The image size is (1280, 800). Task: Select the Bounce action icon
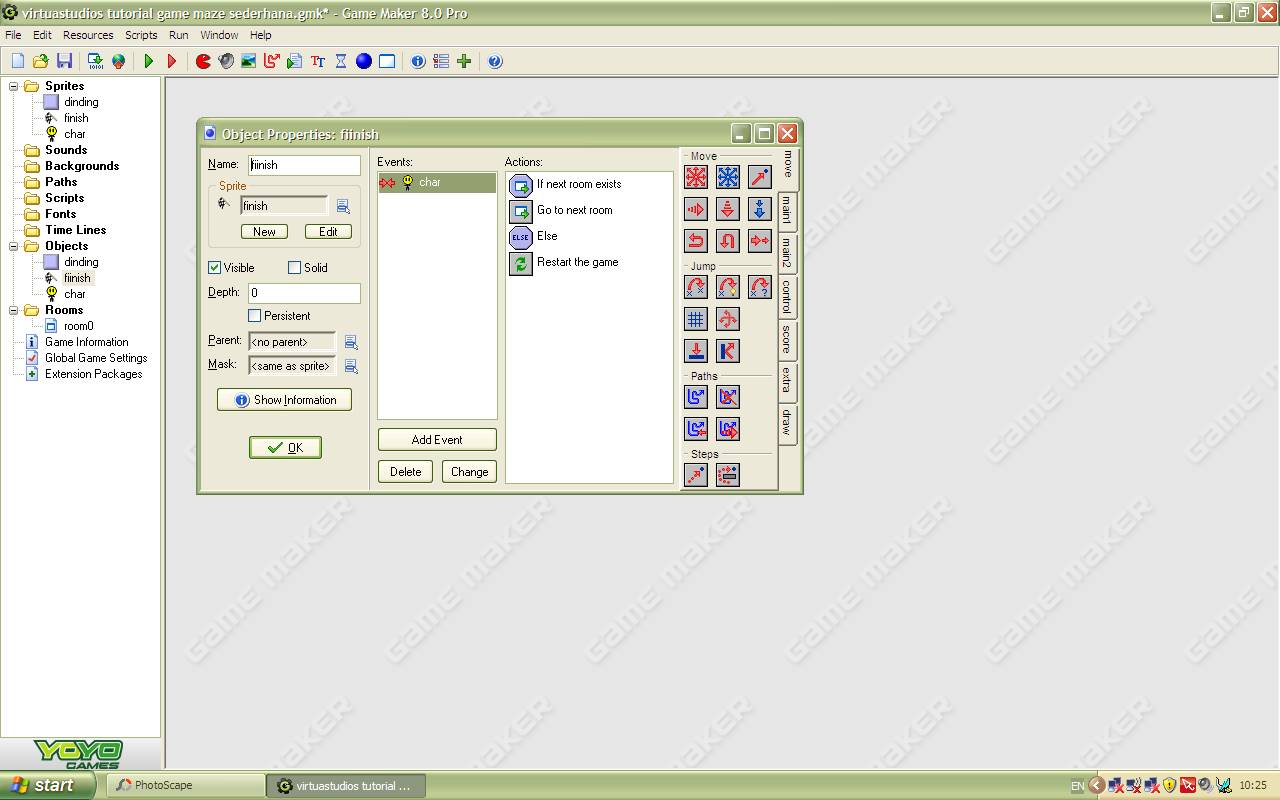click(728, 351)
